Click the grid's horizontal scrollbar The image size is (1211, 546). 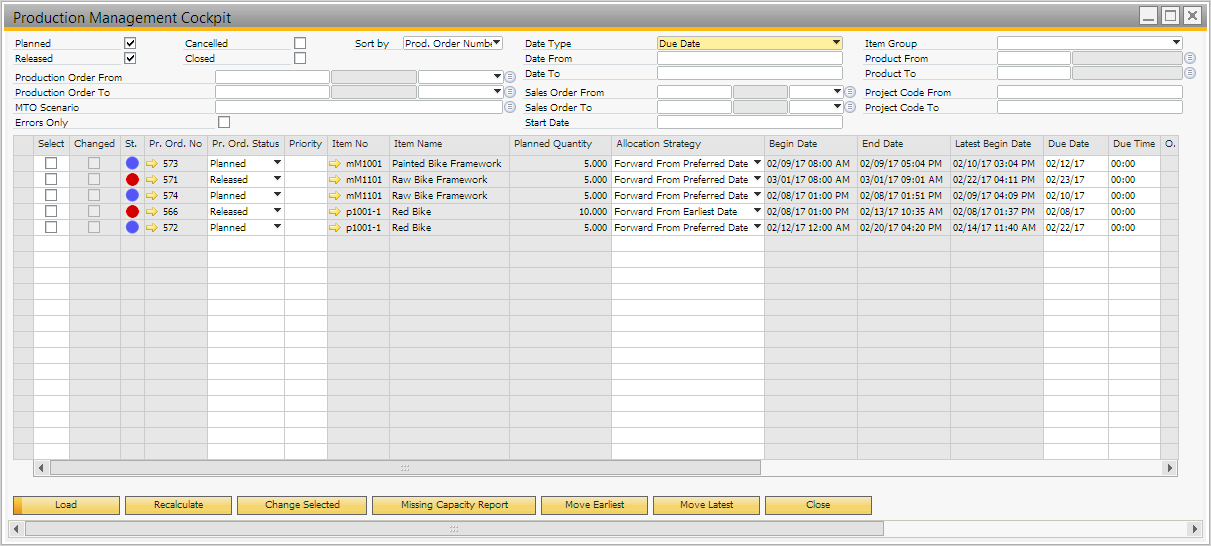click(x=405, y=468)
